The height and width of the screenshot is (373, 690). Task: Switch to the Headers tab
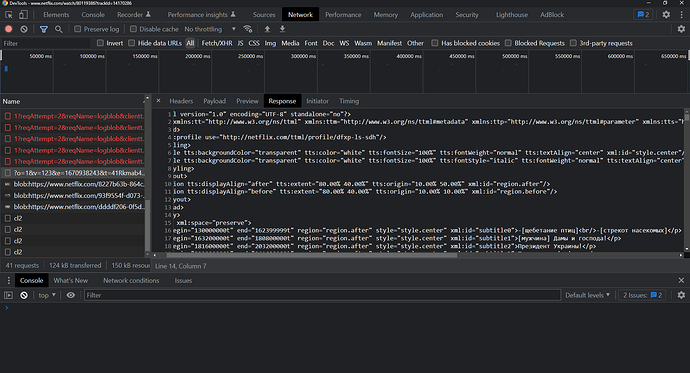[x=181, y=101]
